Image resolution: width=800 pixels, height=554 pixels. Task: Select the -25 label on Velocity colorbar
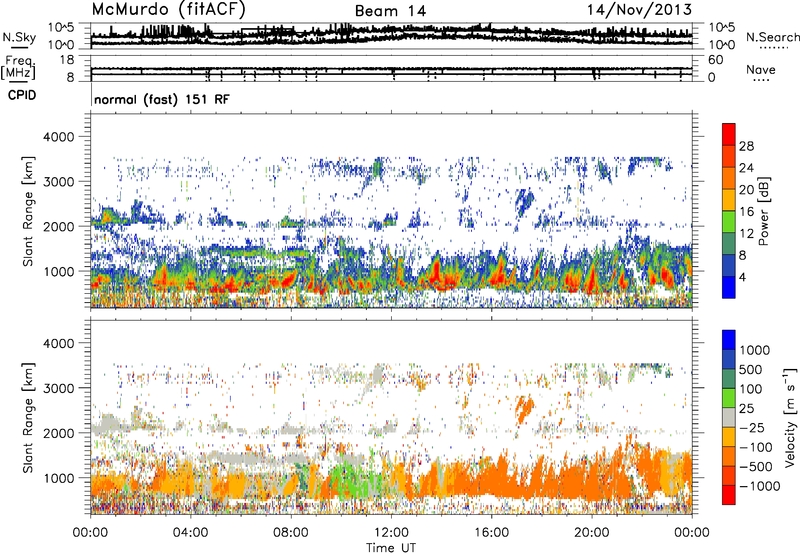[752, 428]
